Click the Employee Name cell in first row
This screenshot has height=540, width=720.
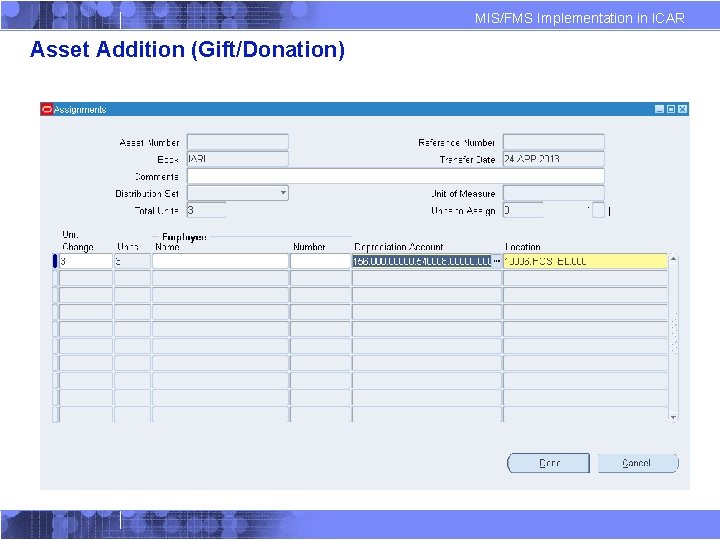click(x=220, y=261)
